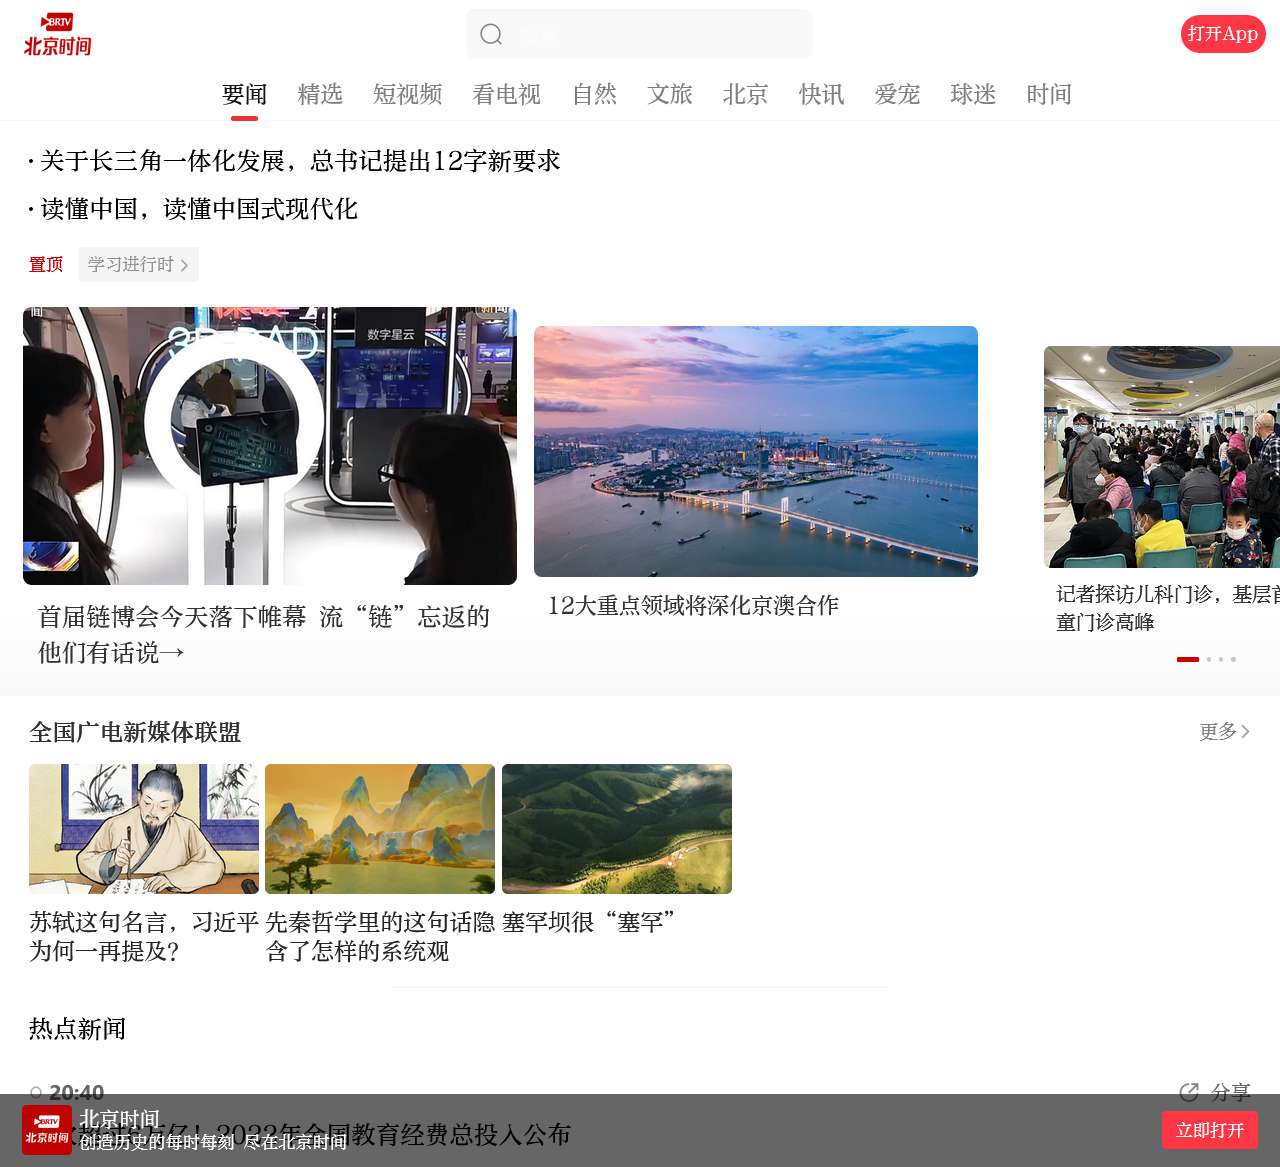Open the 北京 tab
1280x1167 pixels.
pos(746,94)
